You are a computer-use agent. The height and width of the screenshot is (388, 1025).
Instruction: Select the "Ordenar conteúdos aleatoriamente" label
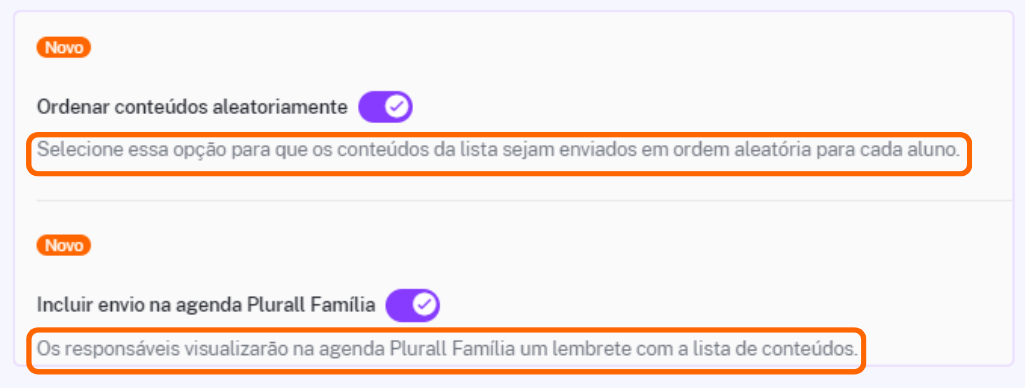click(192, 108)
